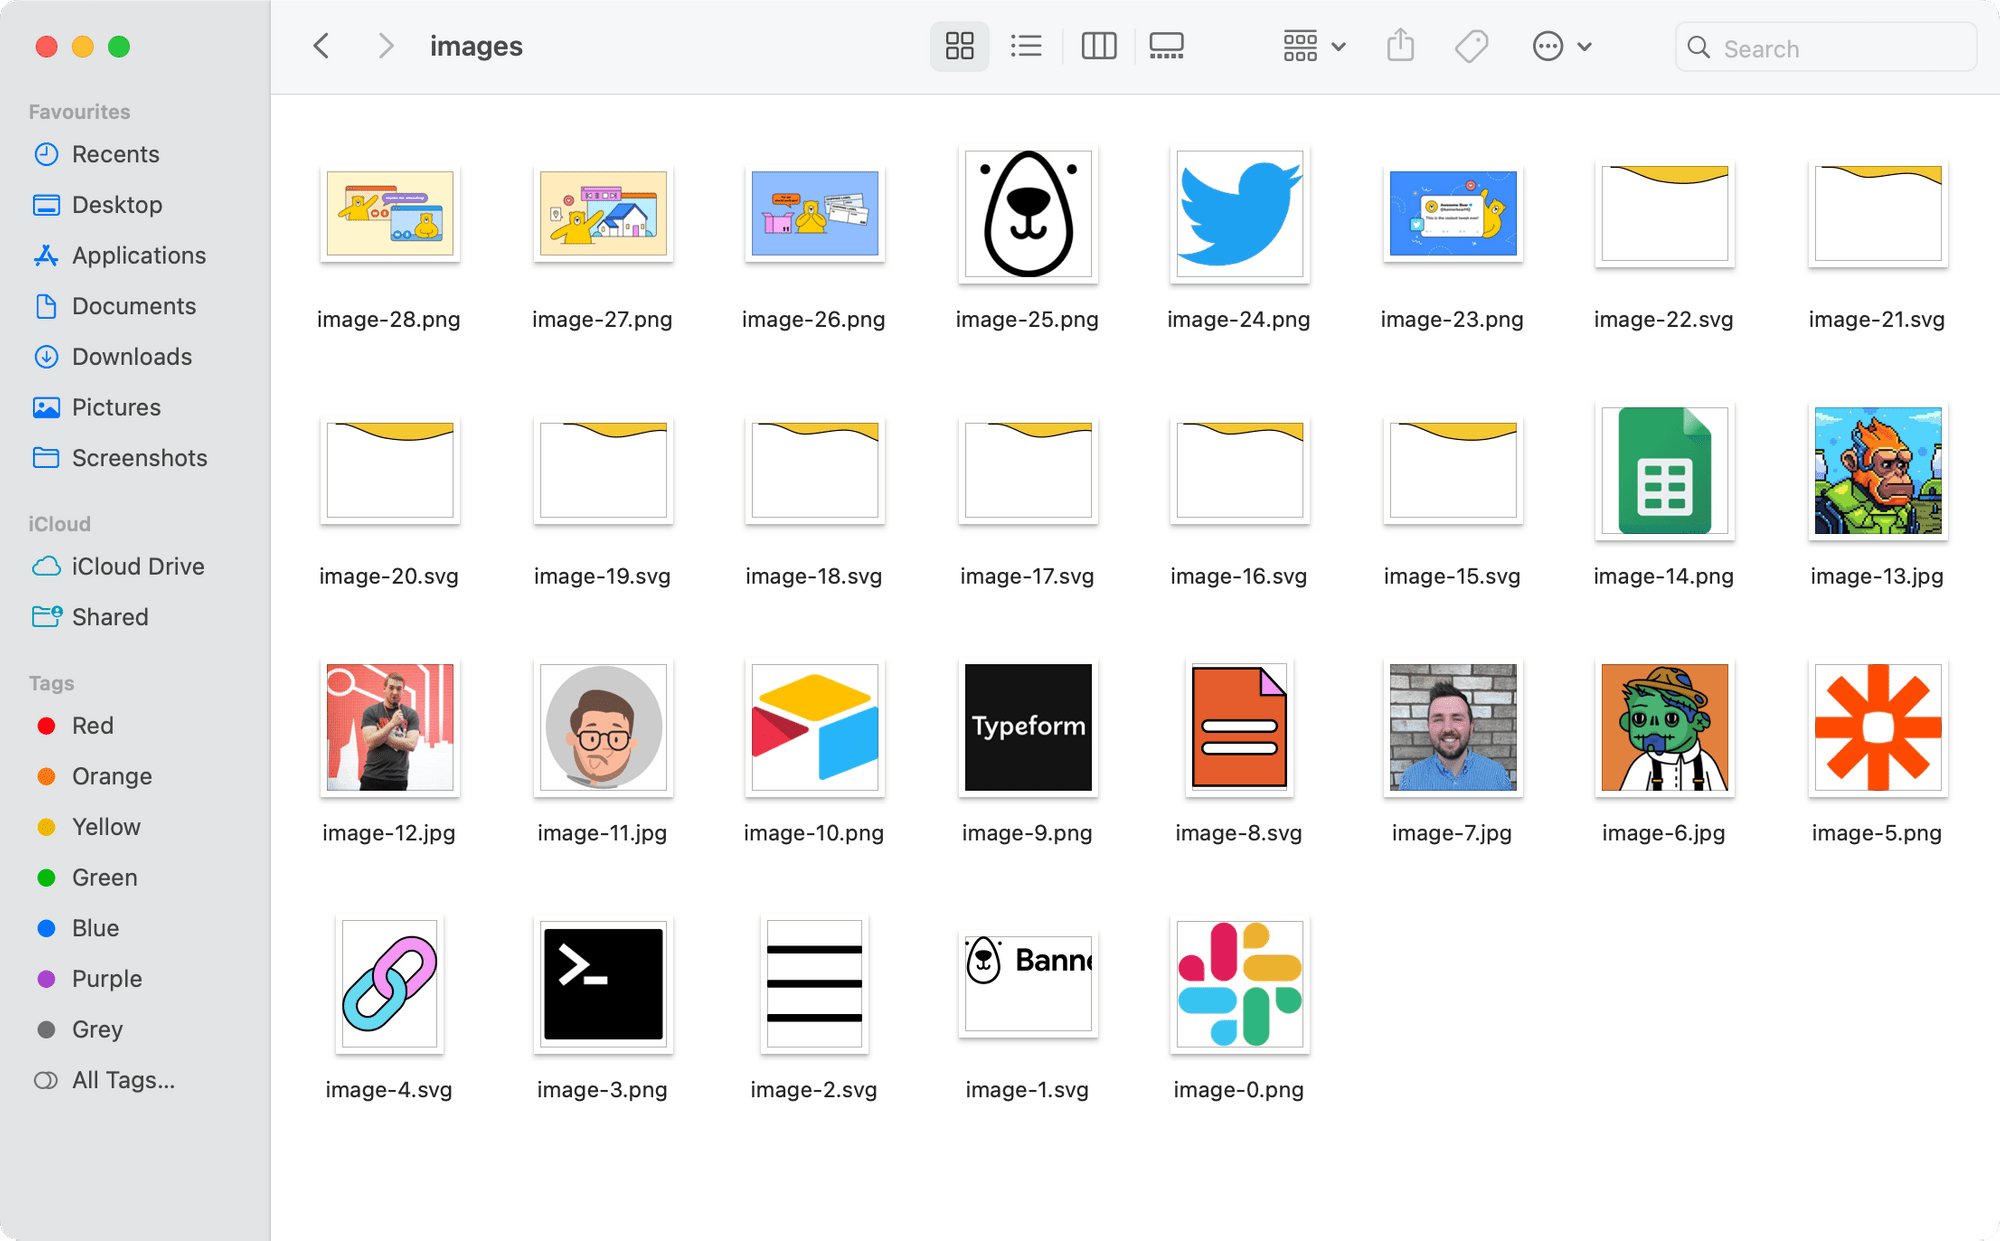Select the chain link icon image-4.svg

tap(390, 985)
